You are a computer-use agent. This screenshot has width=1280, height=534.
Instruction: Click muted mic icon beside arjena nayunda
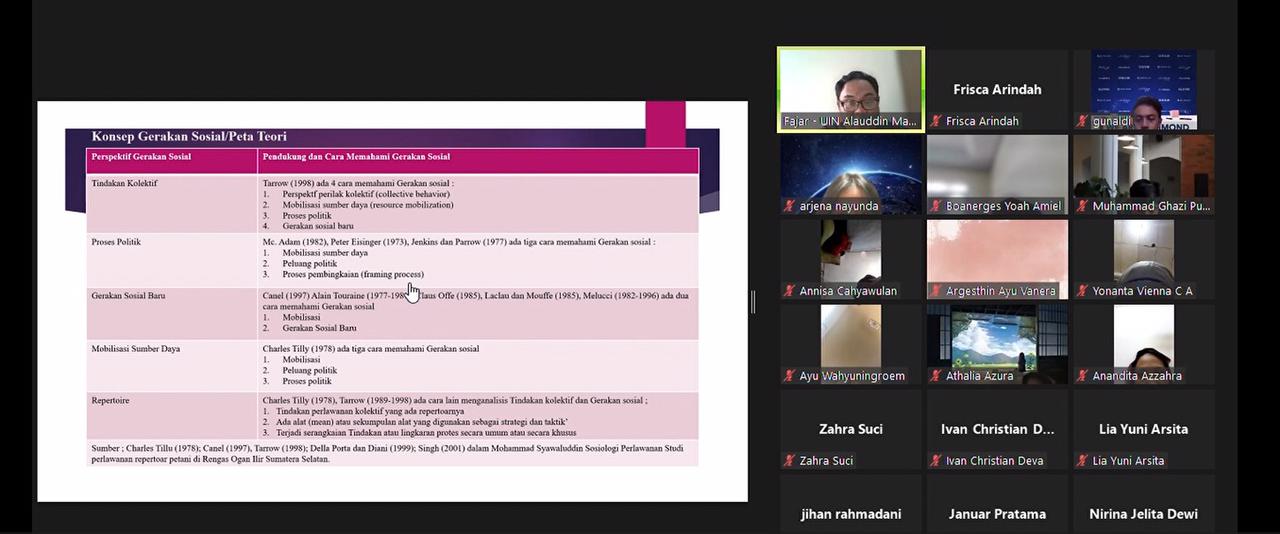[x=790, y=206]
